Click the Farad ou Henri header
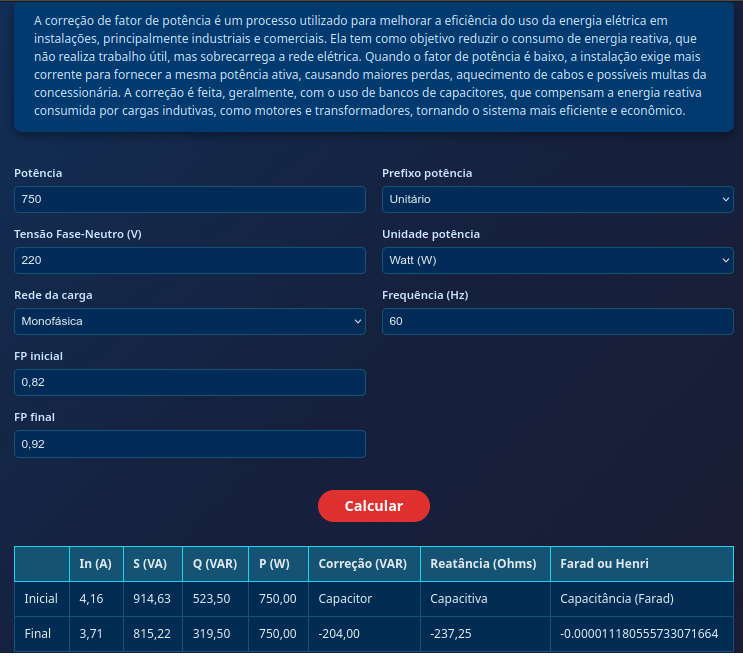743x657 pixels. 604,564
